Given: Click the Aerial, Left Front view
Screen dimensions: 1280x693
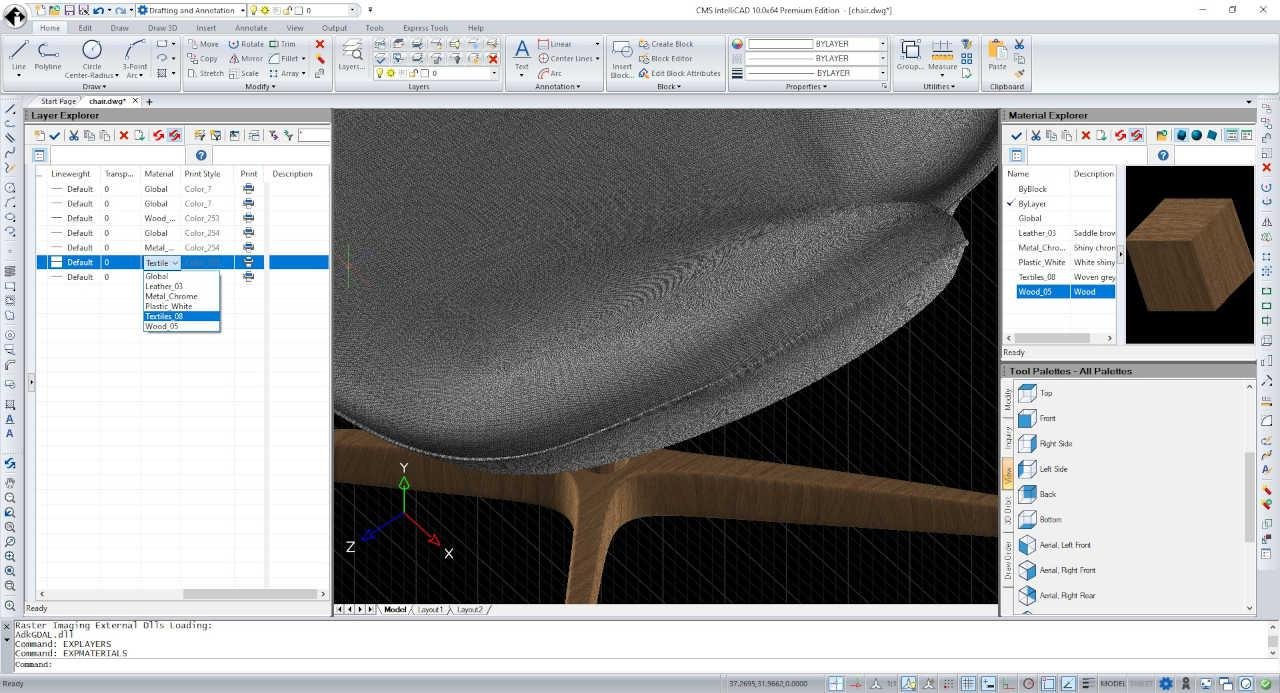Looking at the screenshot, I should (1065, 545).
